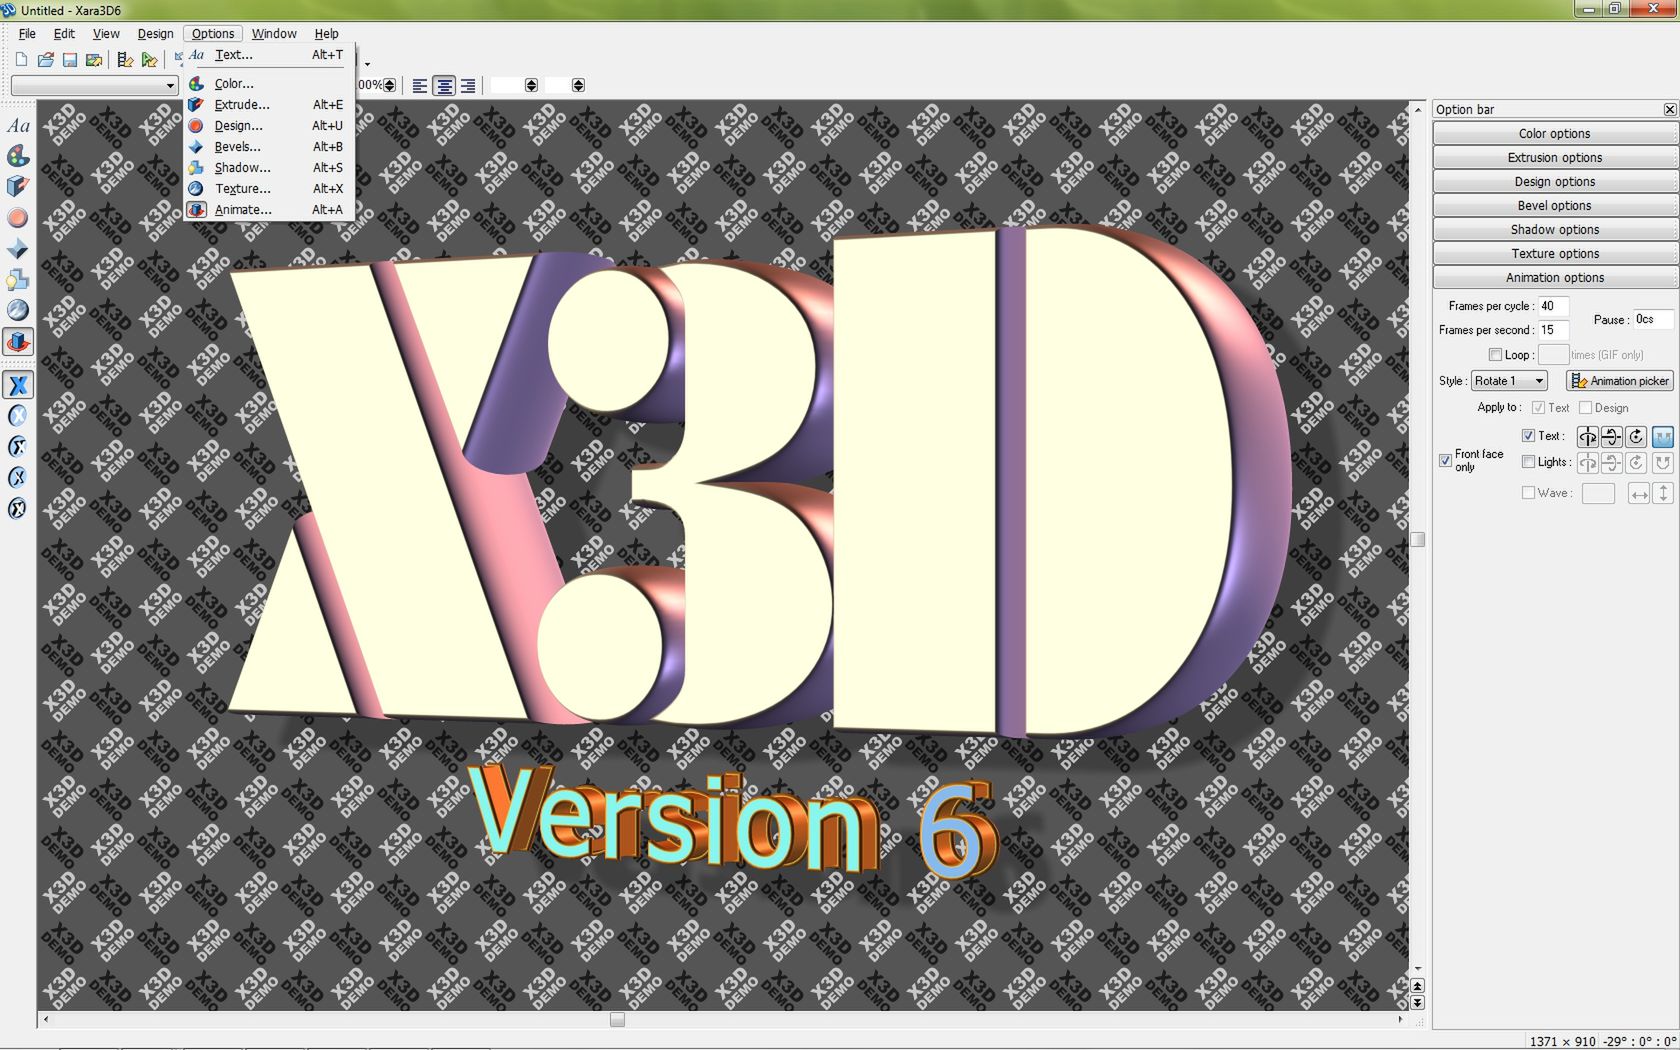
Task: Set Text rotation around vertical axis
Action: 1587,437
